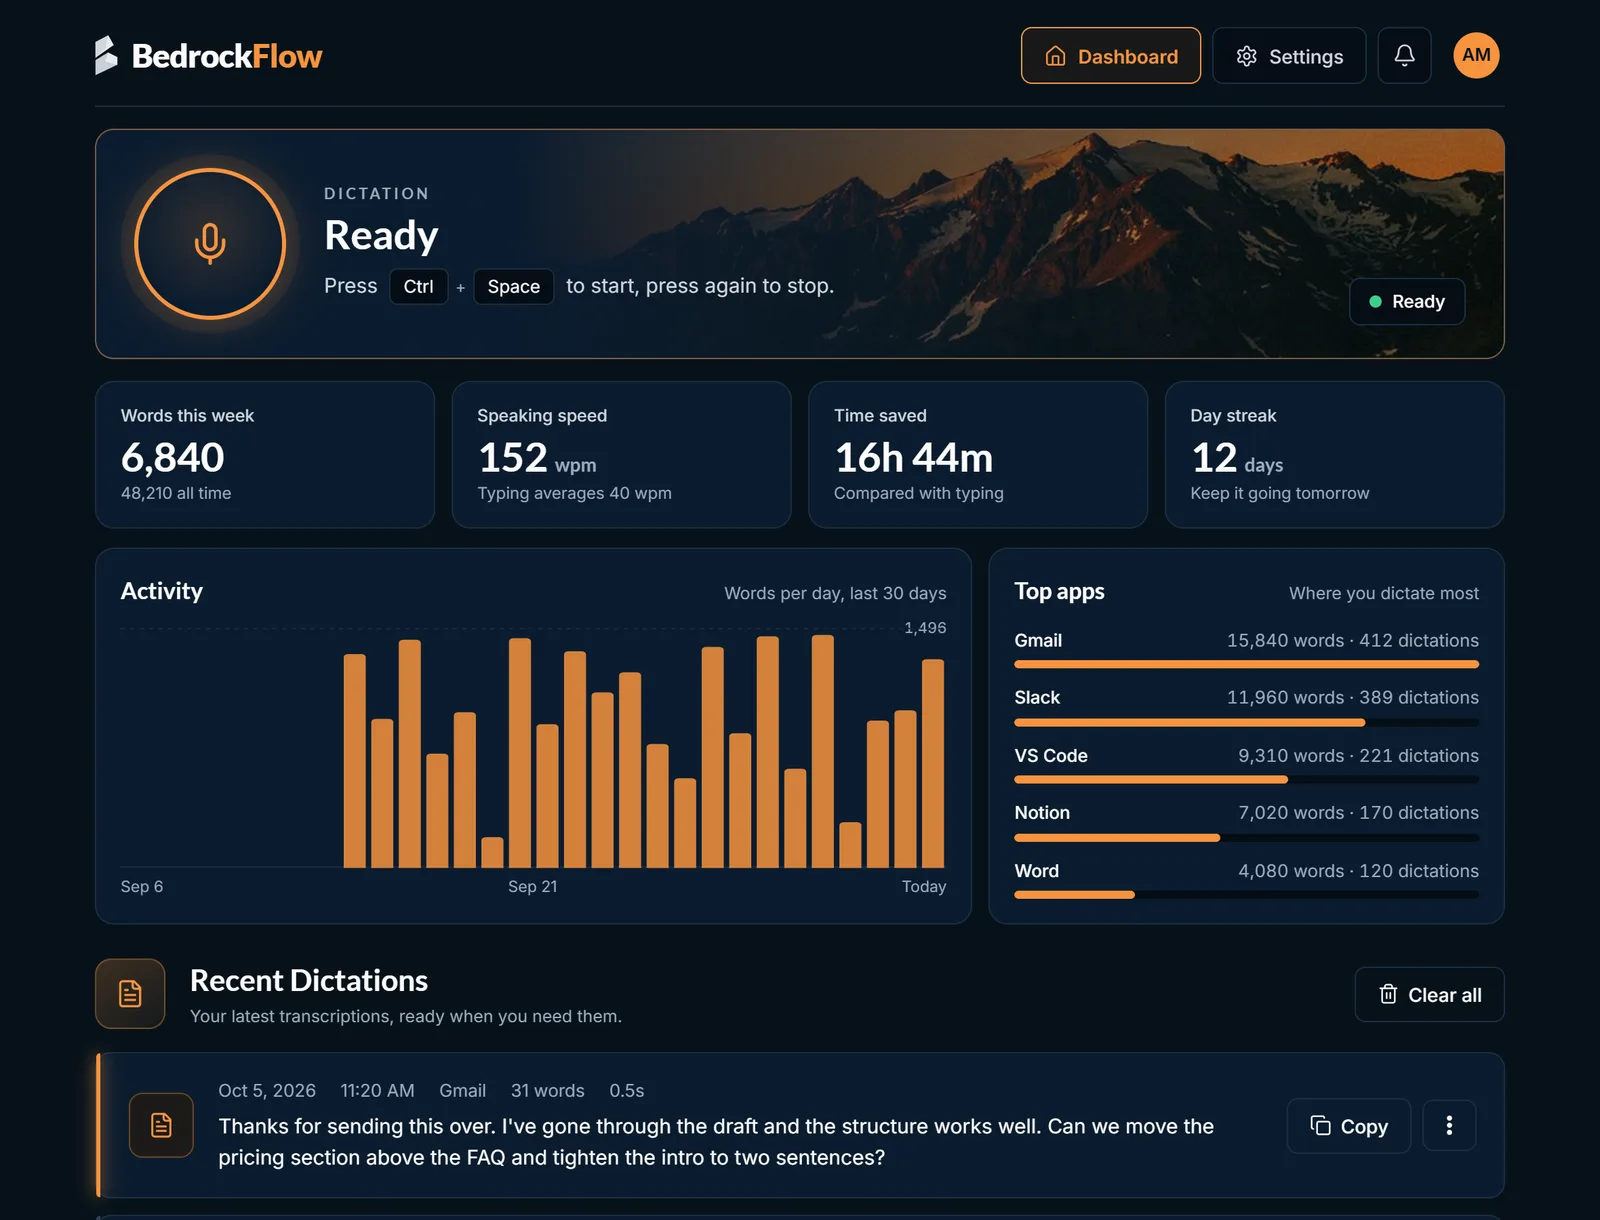This screenshot has width=1600, height=1220.
Task: Click the BedrockFlow logo icon
Action: point(106,56)
